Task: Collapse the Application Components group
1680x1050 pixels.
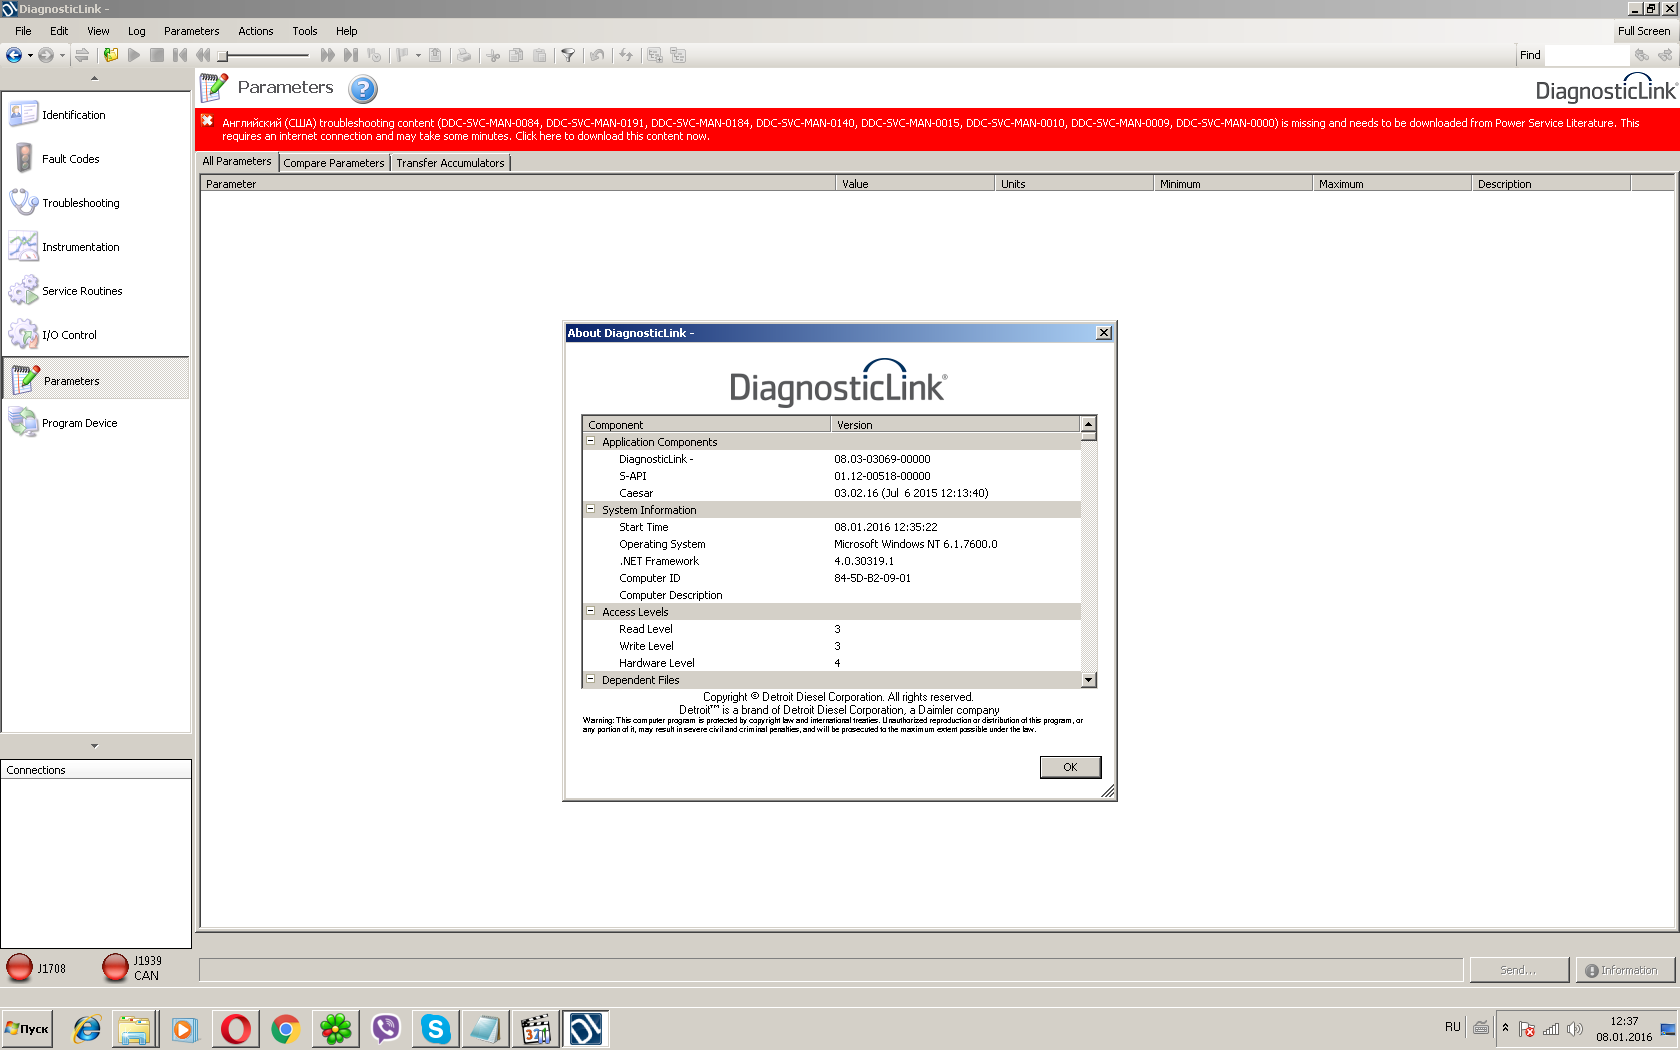Action: [x=590, y=441]
